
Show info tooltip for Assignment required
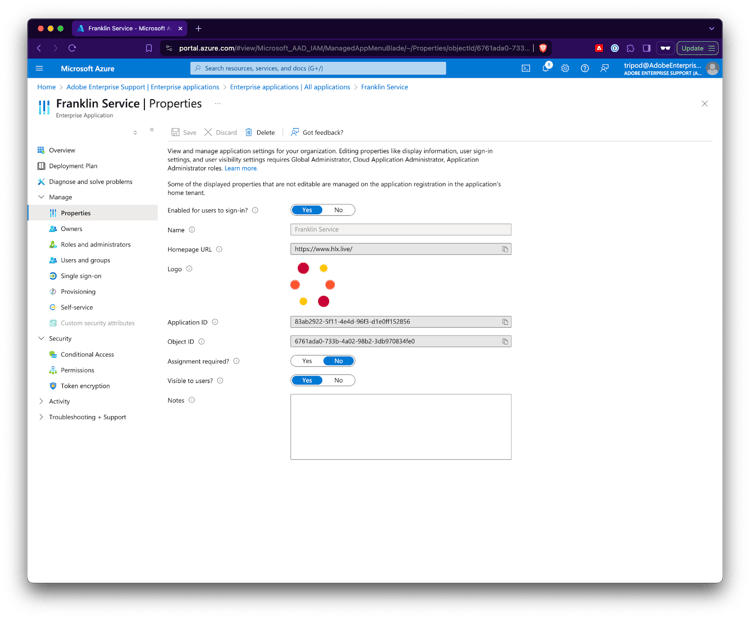[x=236, y=361]
